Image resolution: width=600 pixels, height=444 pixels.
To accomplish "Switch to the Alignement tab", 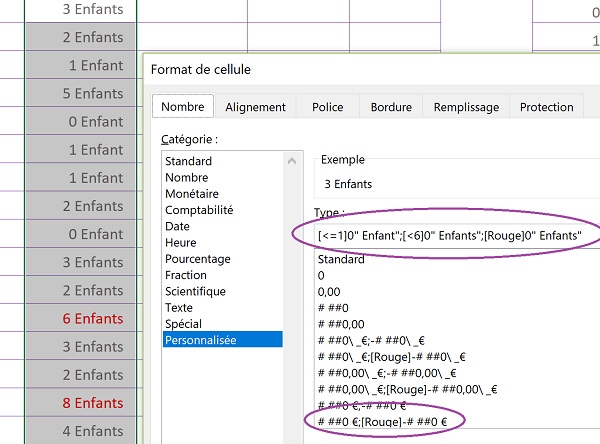I will coord(255,107).
